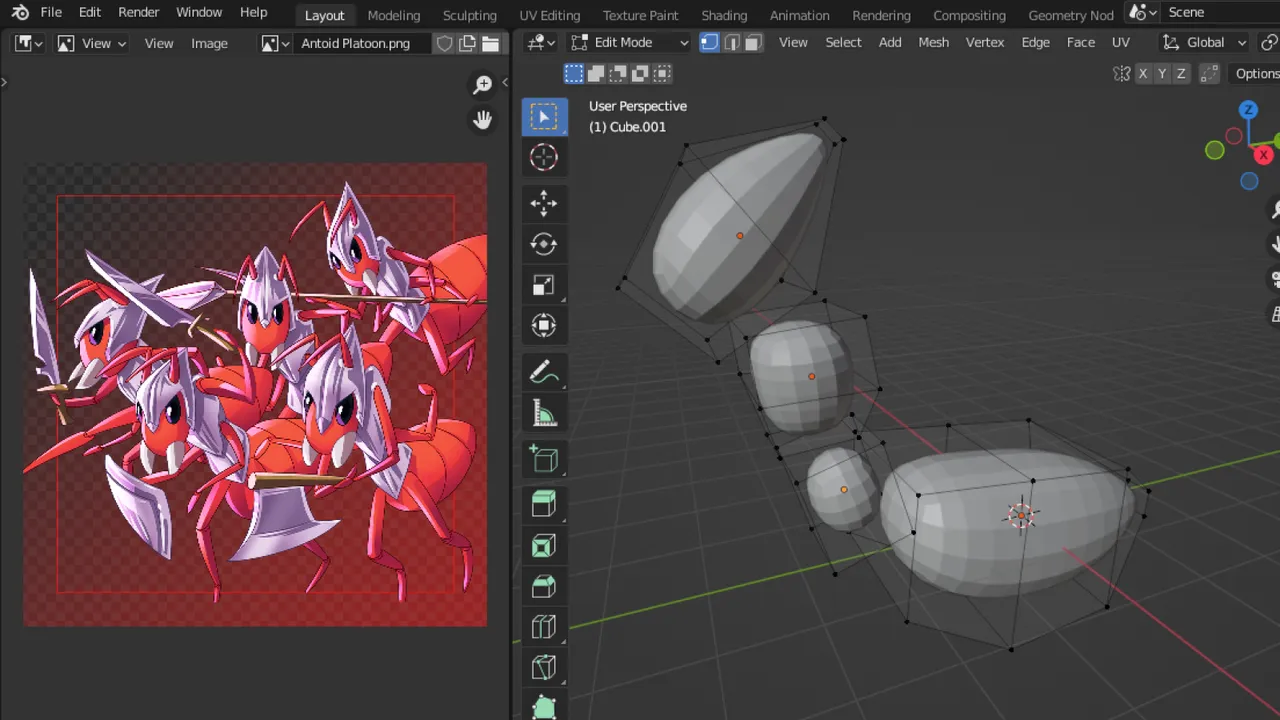Open the image editor View mode dropdown
1280x720 pixels.
pyautogui.click(x=92, y=43)
